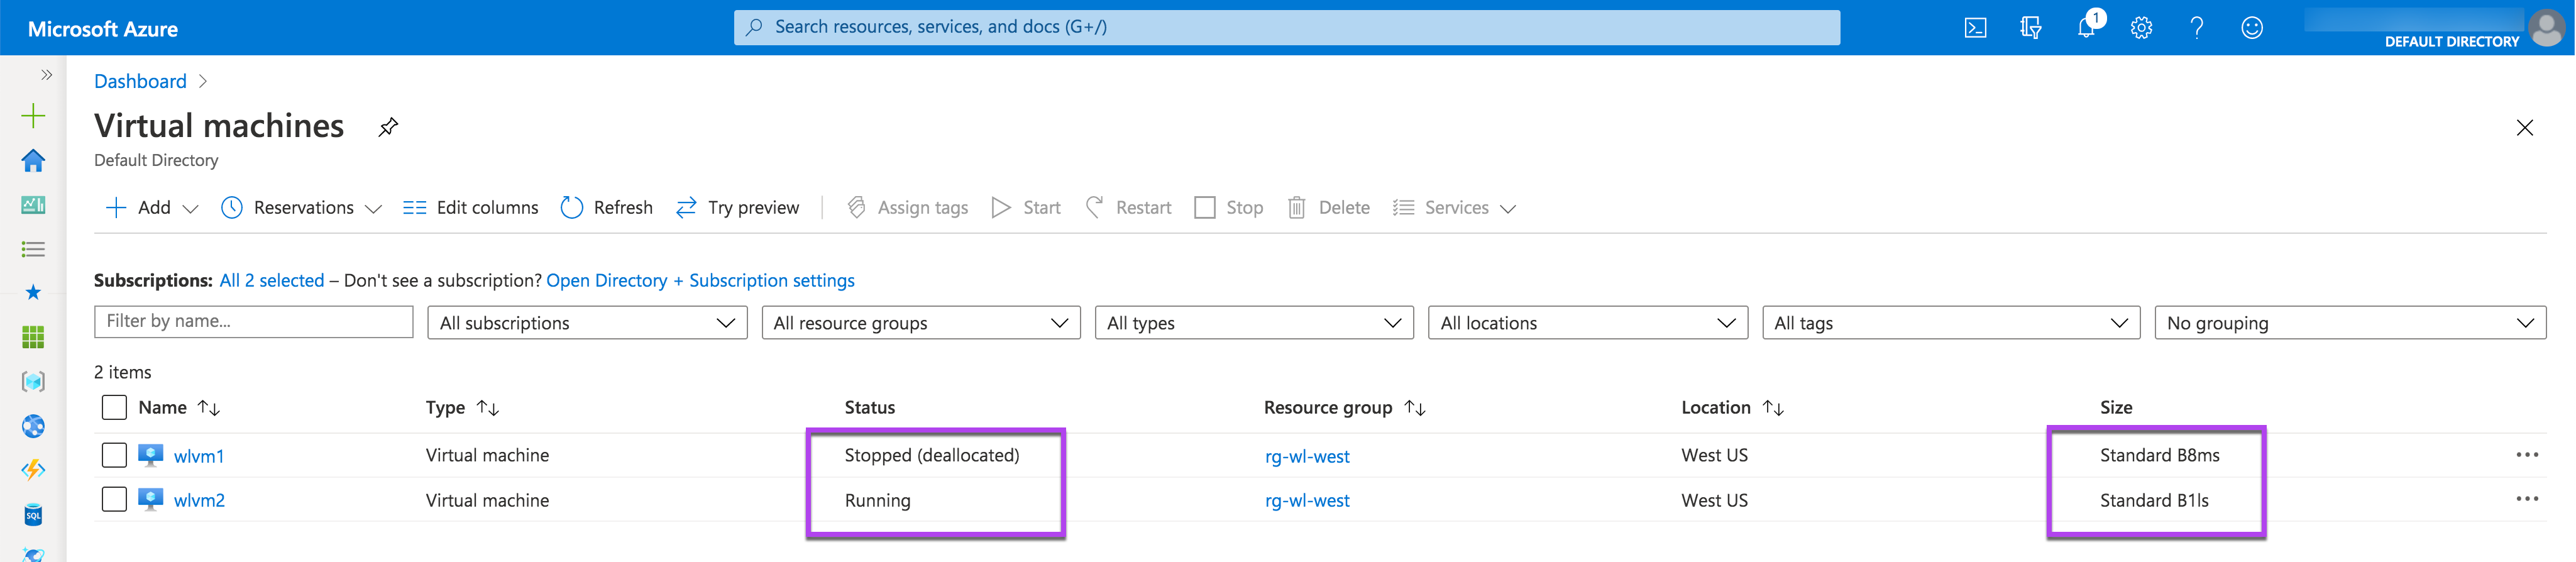Open the Dashboard icon in sidebar

click(33, 205)
